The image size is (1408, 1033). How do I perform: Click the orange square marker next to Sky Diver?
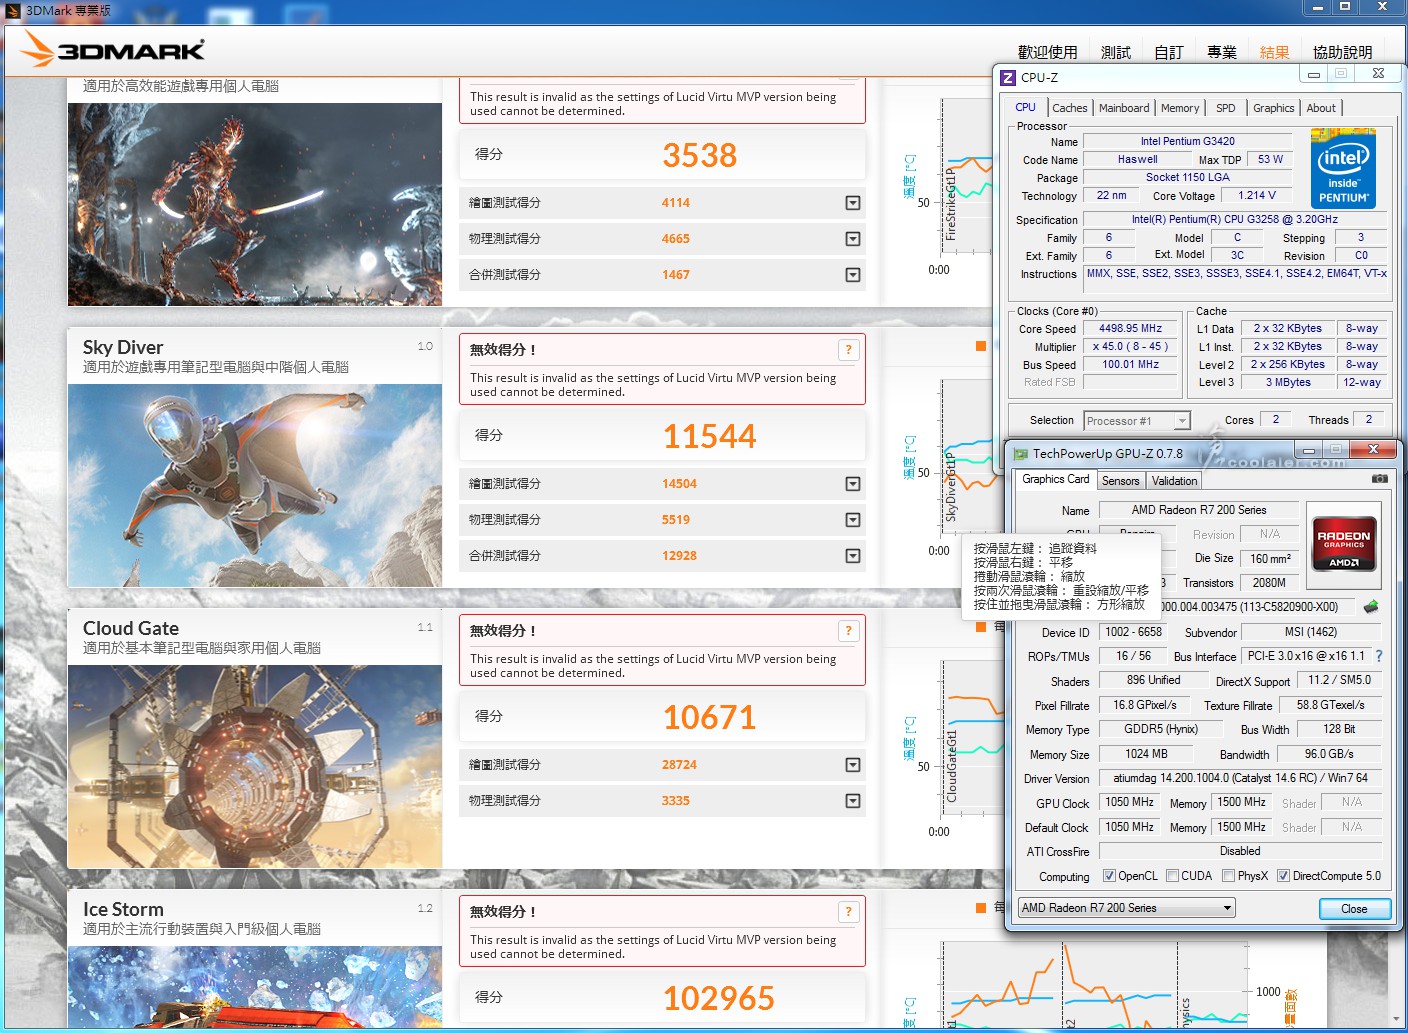point(981,346)
